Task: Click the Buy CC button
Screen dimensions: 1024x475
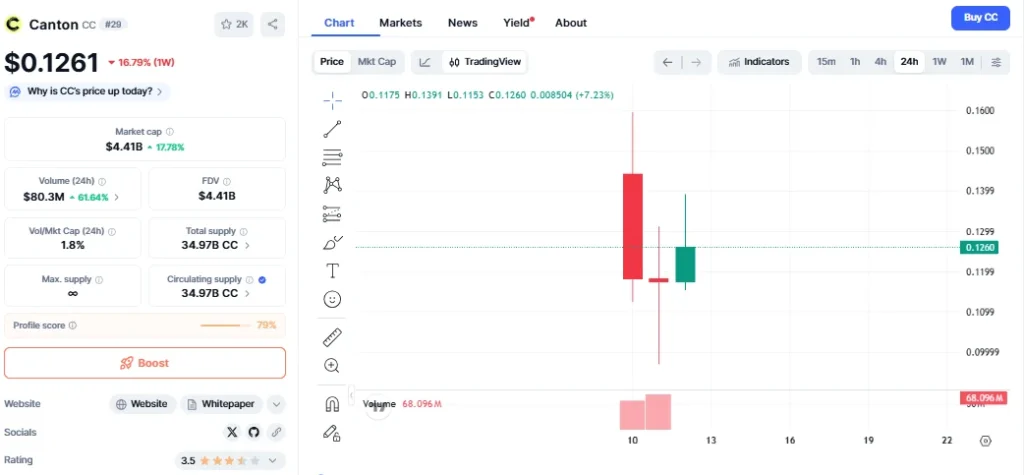Action: [979, 18]
